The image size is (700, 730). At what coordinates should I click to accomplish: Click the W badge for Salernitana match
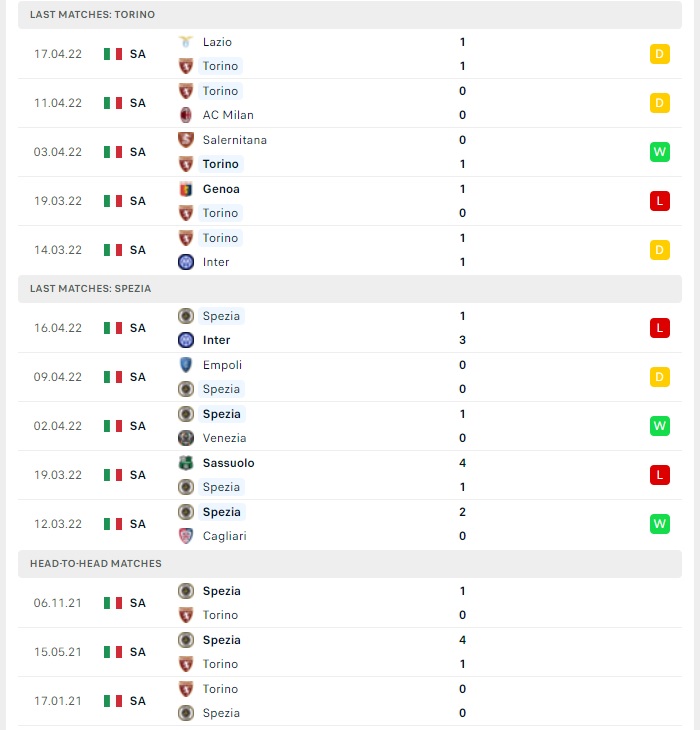660,152
